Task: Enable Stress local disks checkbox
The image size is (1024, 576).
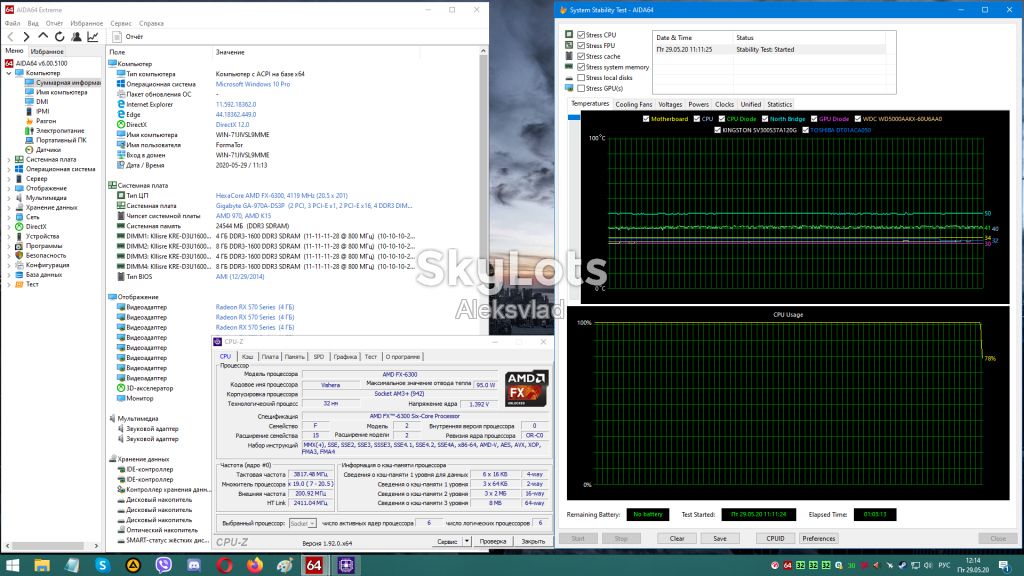Action: (x=581, y=78)
